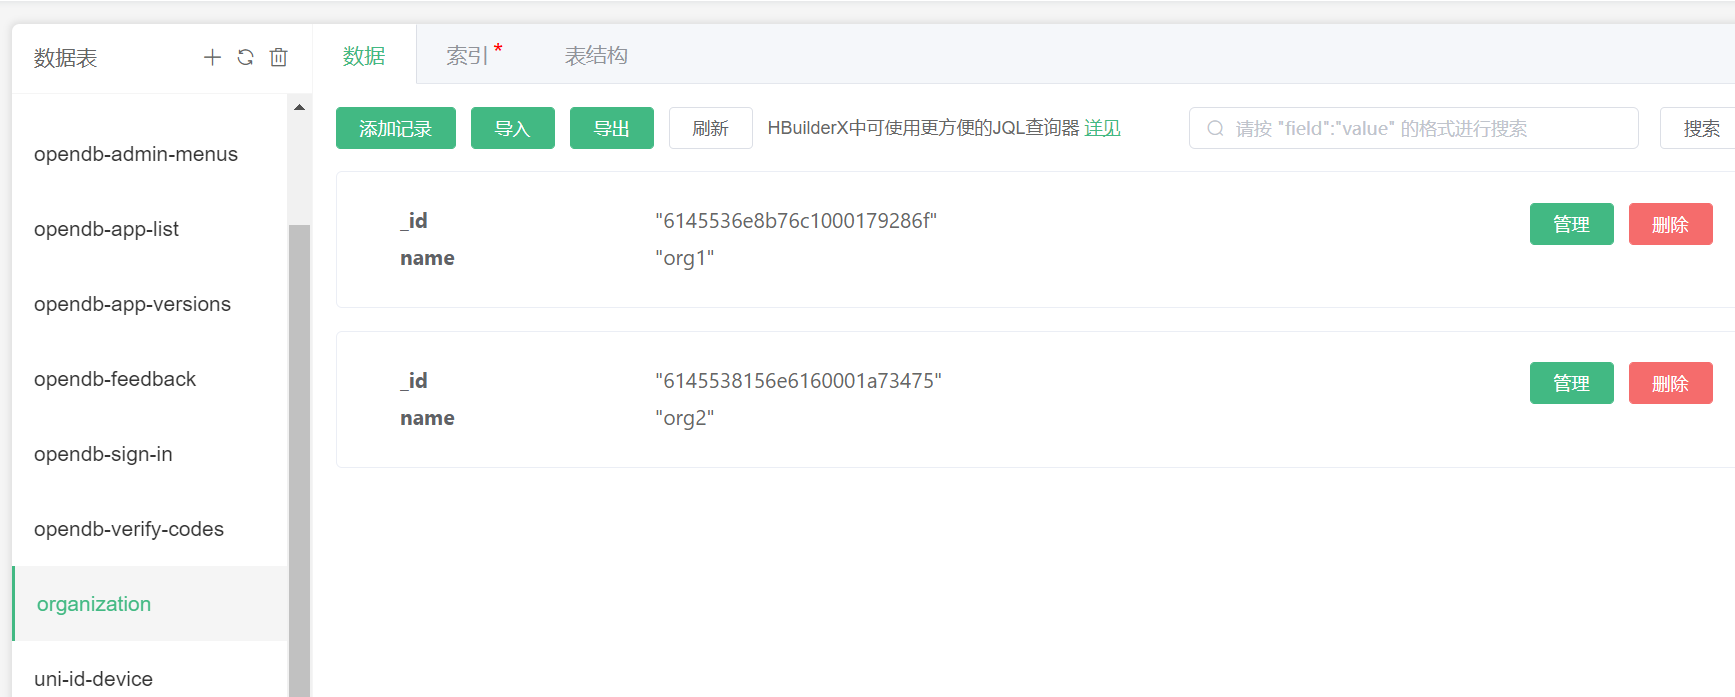
Task: Open the opendb-feedback table
Action: [x=115, y=379]
